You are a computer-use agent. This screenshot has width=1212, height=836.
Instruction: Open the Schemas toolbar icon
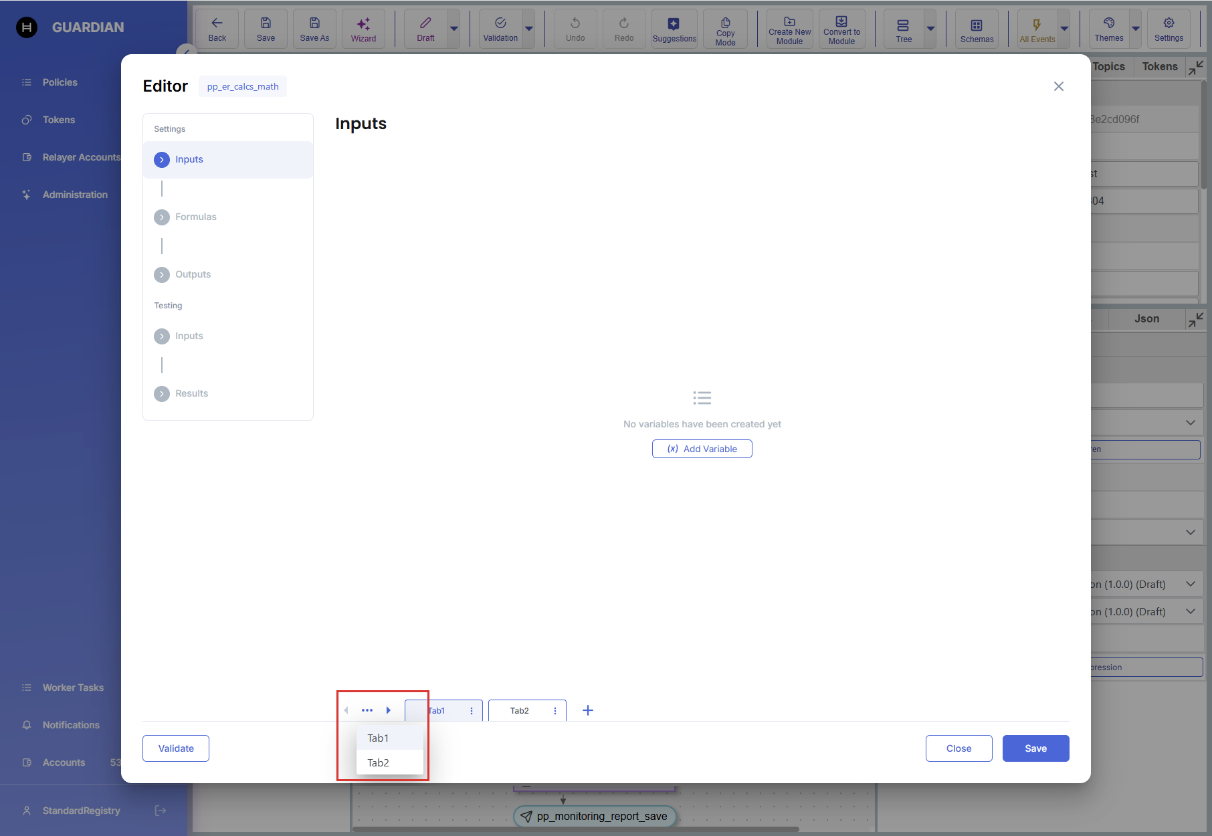point(976,29)
